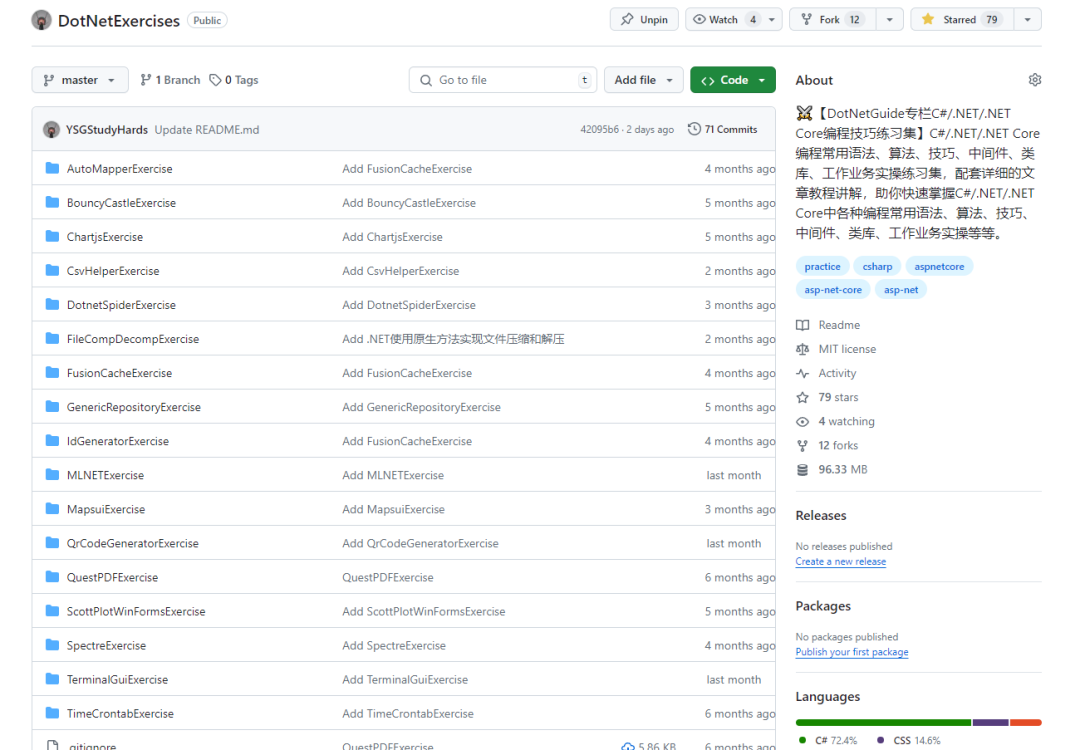Select the aspnetcore topic tag
Image resolution: width=1080 pixels, height=750 pixels.
(939, 266)
